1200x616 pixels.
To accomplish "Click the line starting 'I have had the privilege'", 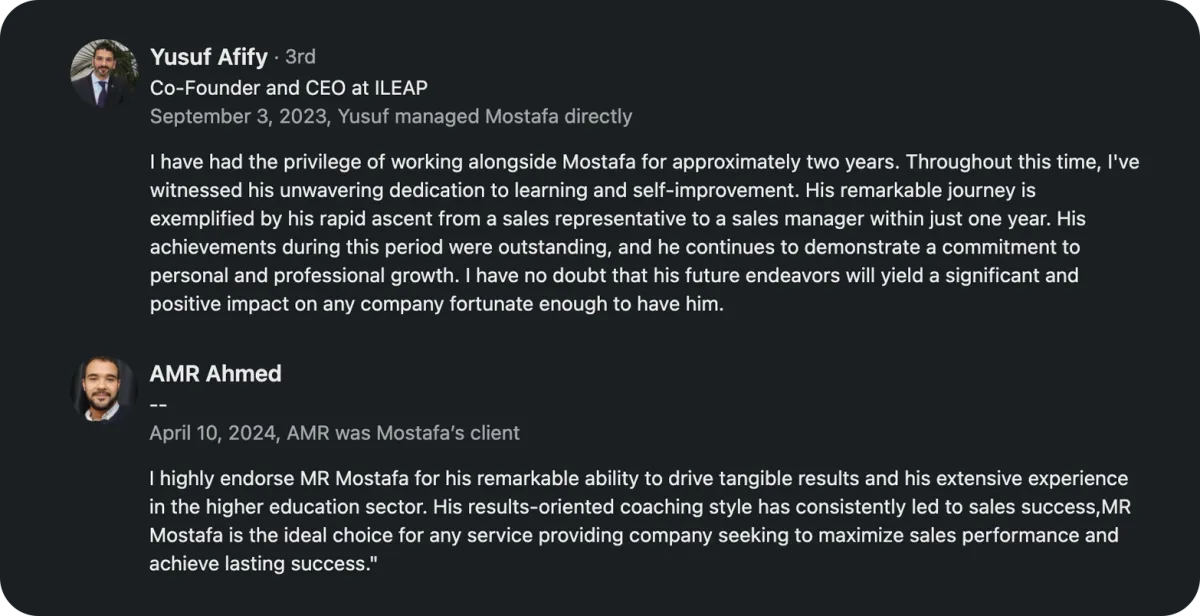I will click(645, 161).
